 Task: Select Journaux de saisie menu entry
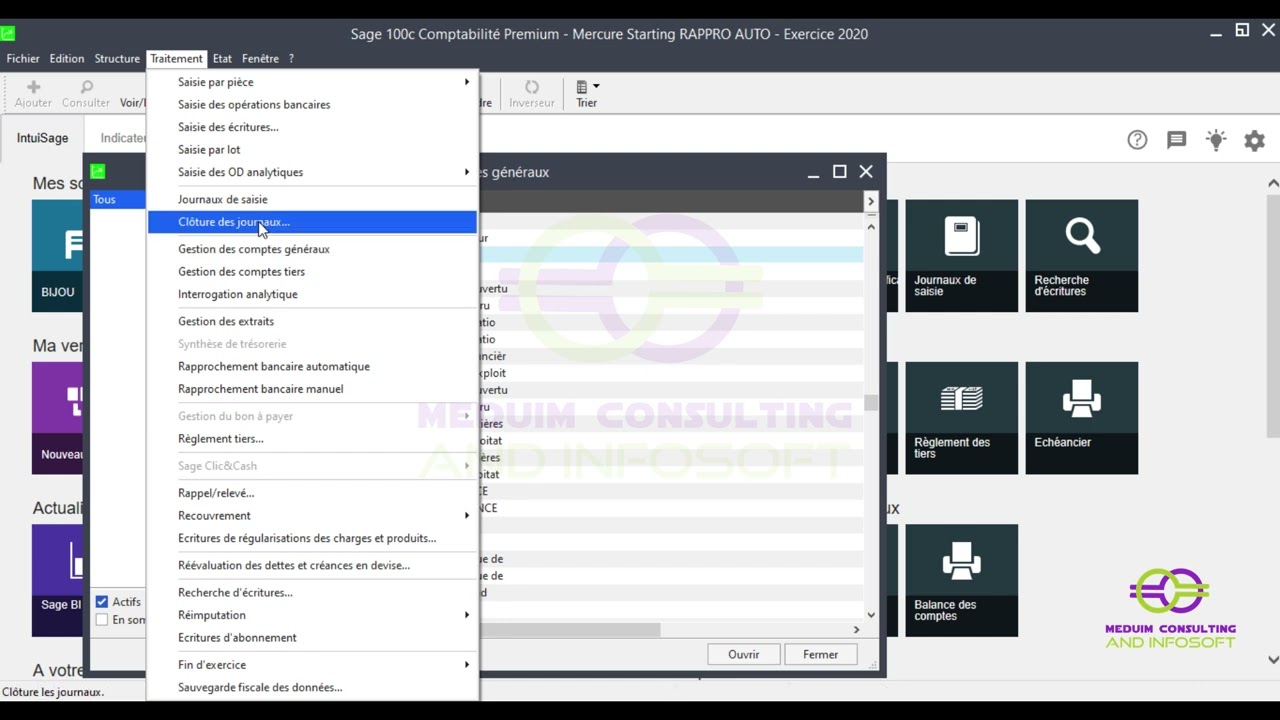pyautogui.click(x=312, y=199)
